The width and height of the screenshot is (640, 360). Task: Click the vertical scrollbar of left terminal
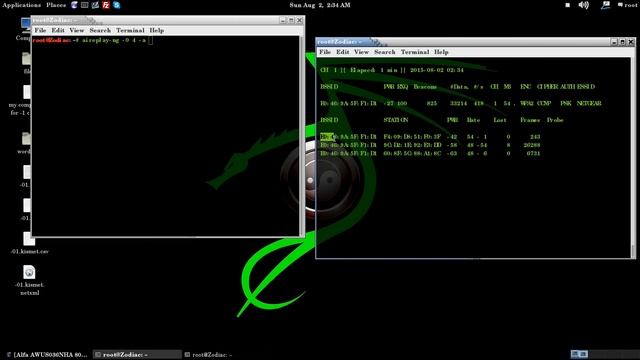pyautogui.click(x=302, y=136)
